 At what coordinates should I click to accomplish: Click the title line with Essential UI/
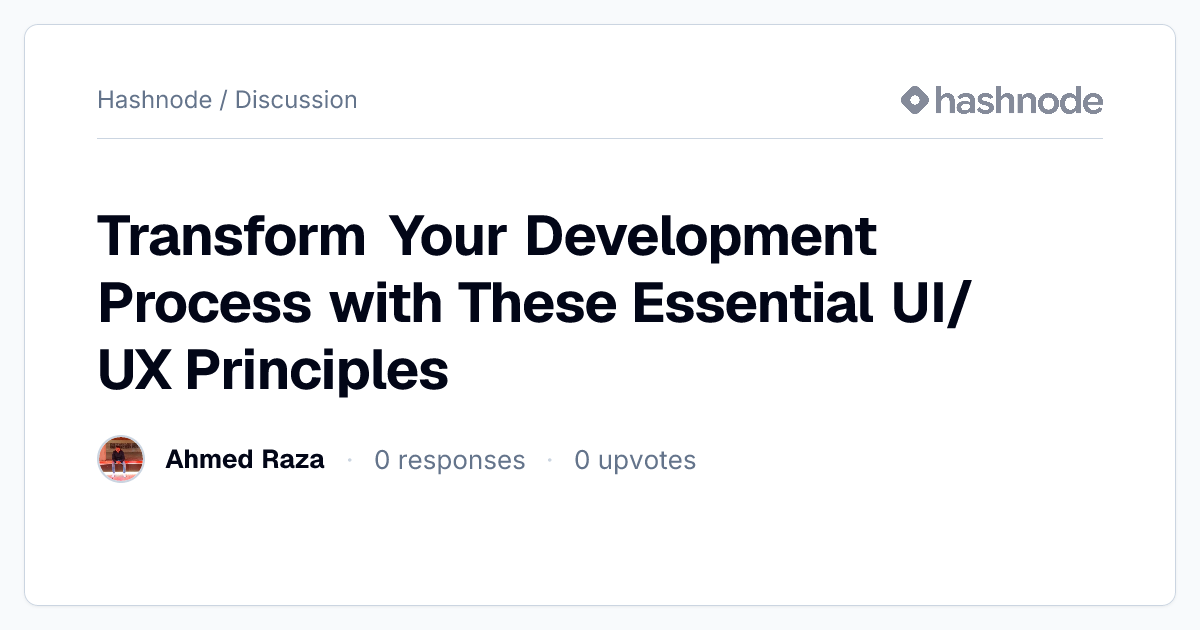(x=536, y=303)
